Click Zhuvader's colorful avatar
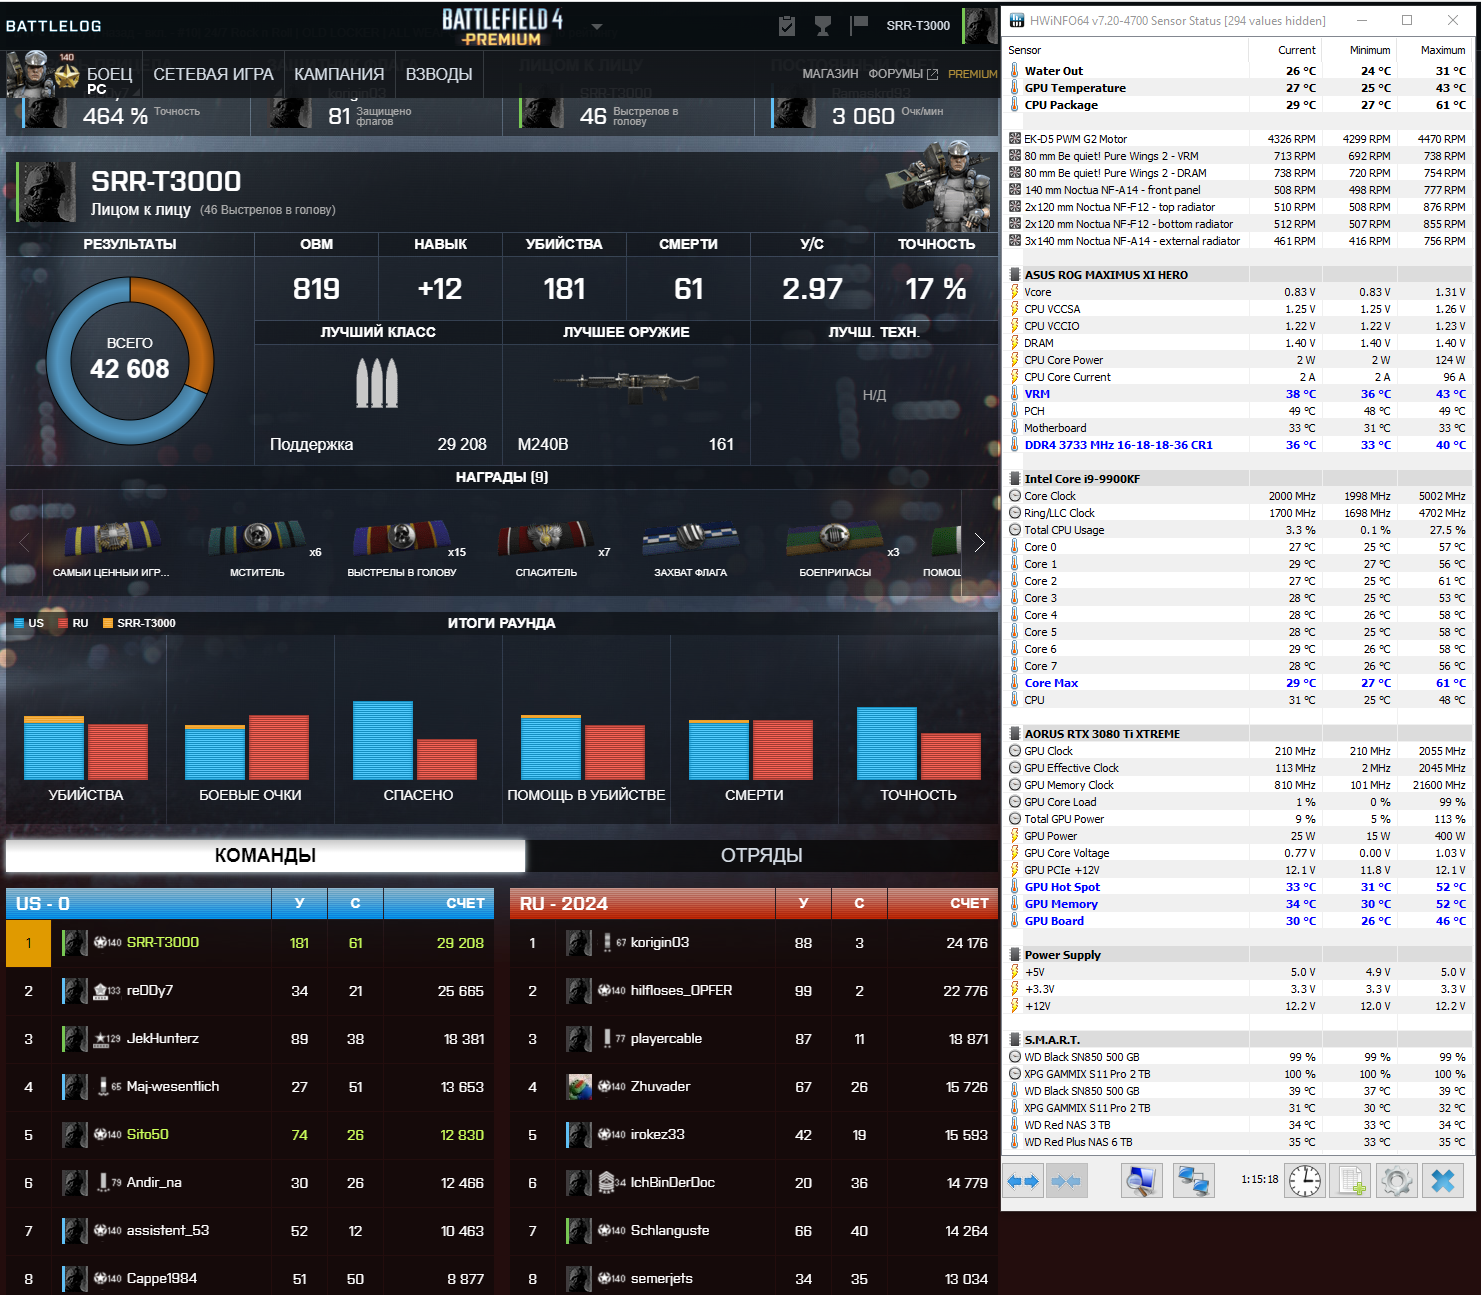This screenshot has width=1481, height=1295. pos(579,1086)
